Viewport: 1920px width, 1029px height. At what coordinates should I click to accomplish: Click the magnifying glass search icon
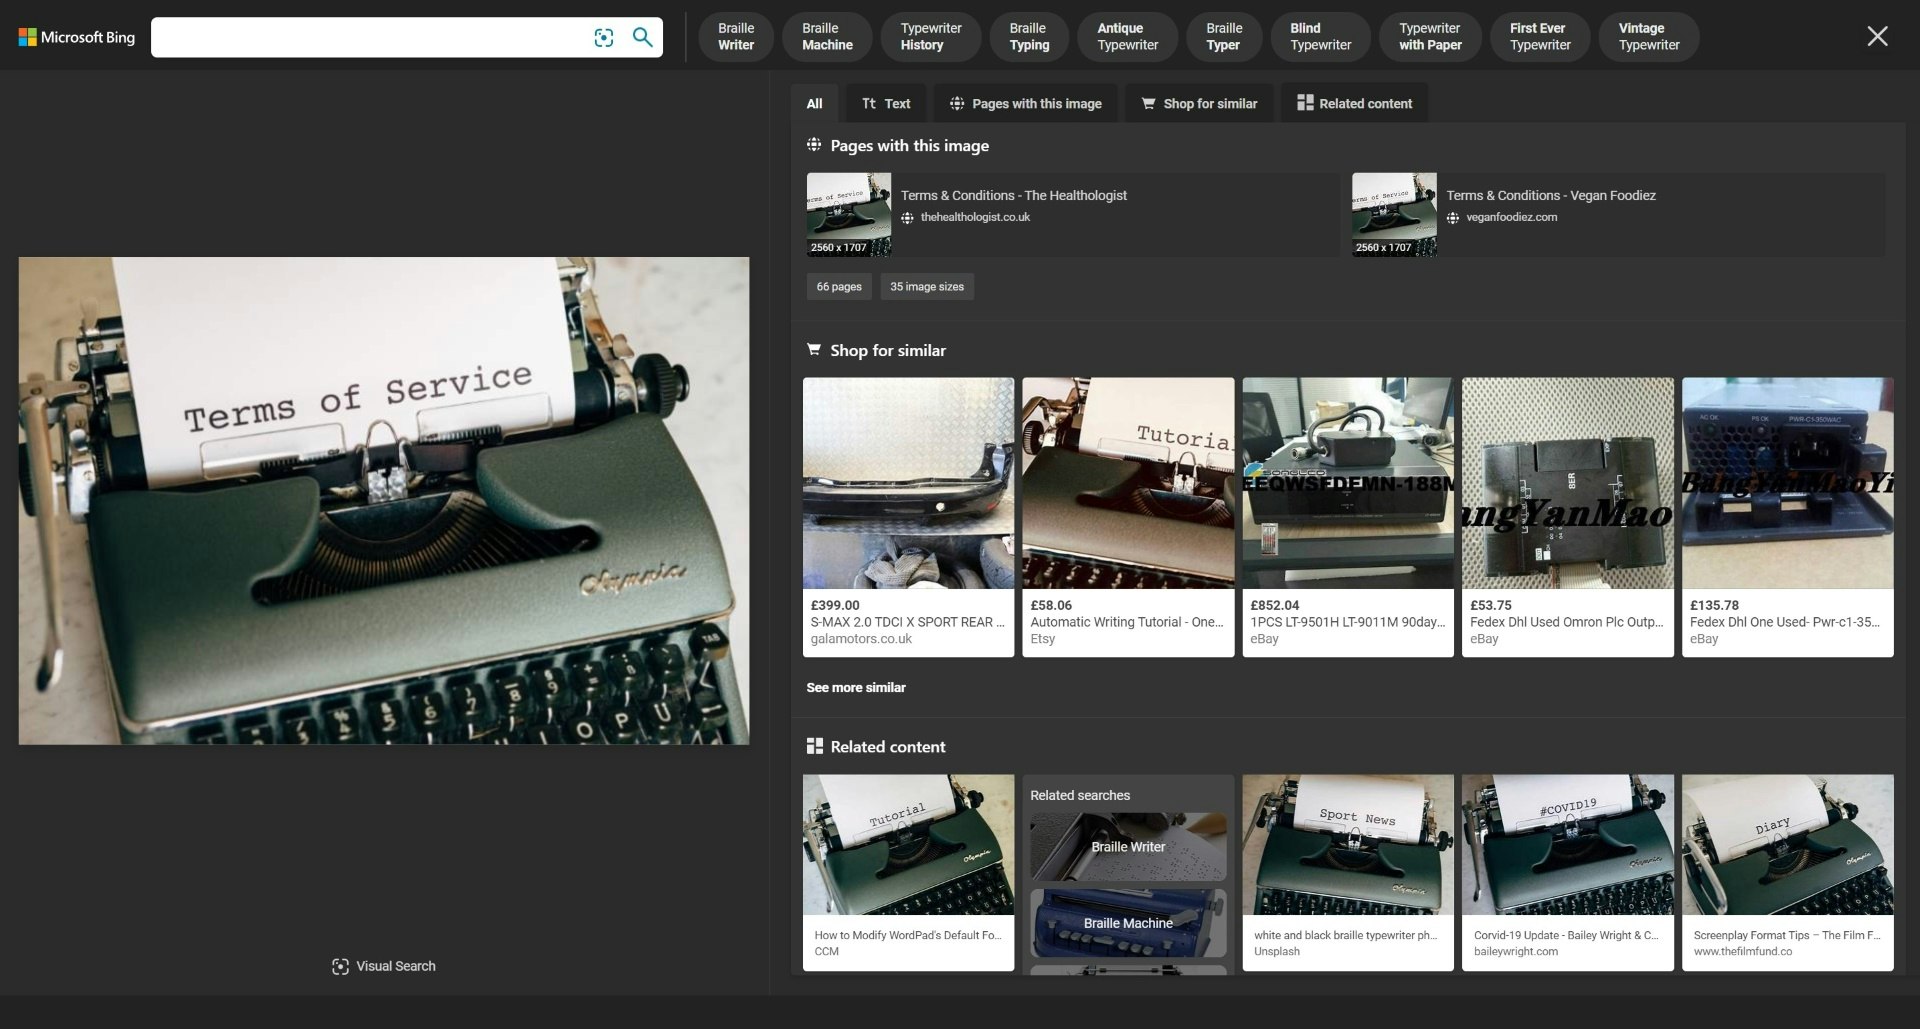pos(642,37)
